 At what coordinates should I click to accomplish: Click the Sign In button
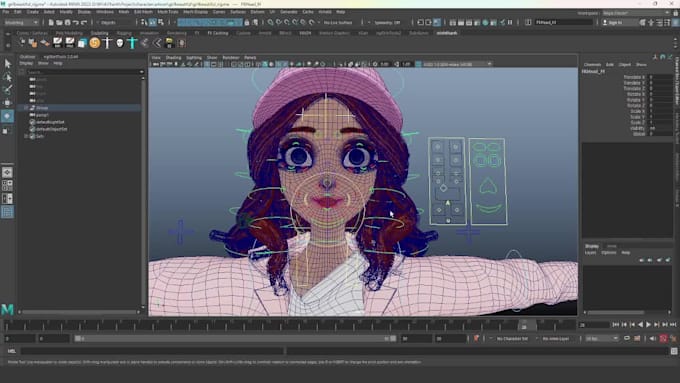(619, 22)
